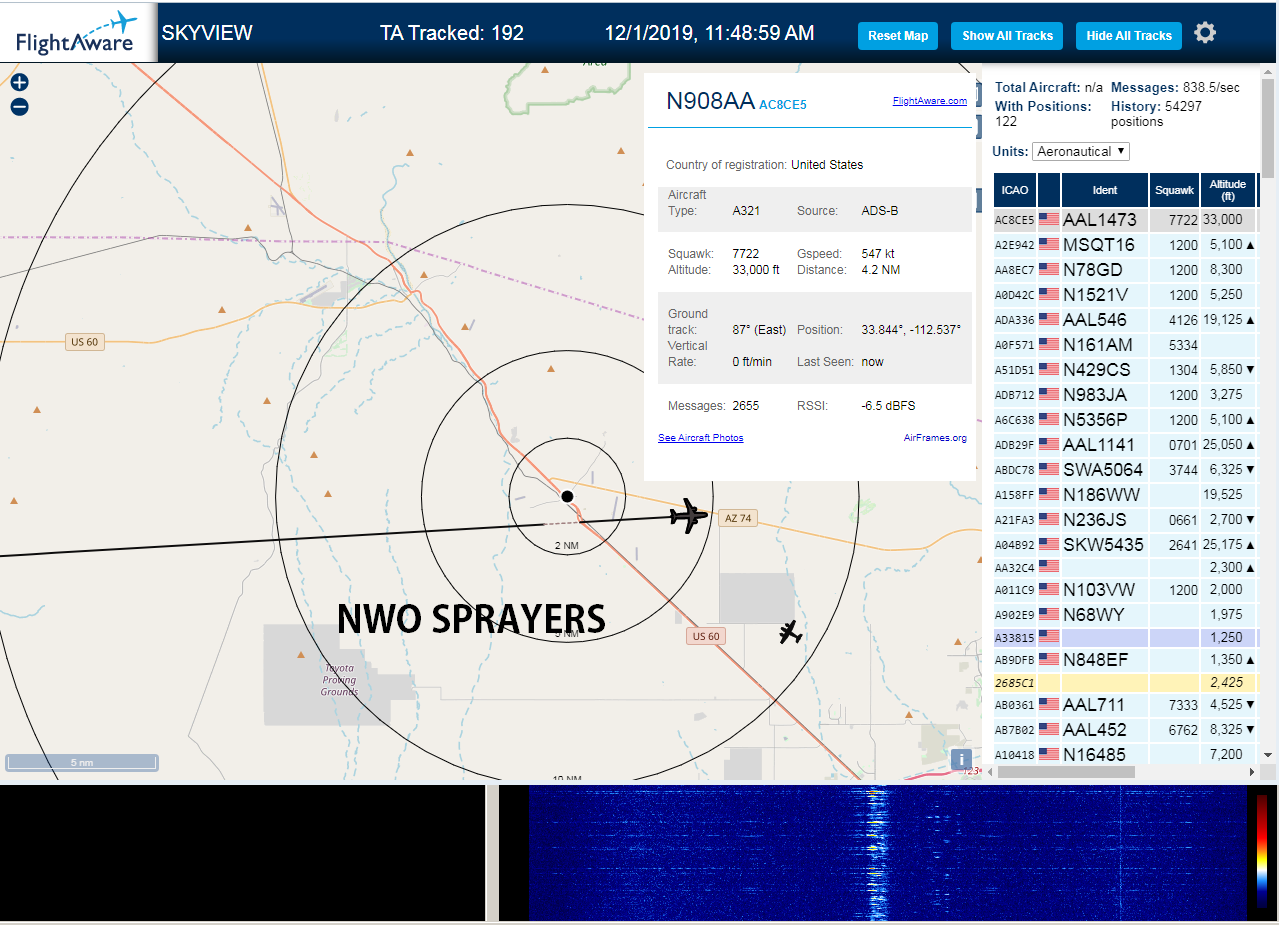The image size is (1279, 925).
Task: Click the US flag in SWA5064 row
Action: click(x=1048, y=470)
